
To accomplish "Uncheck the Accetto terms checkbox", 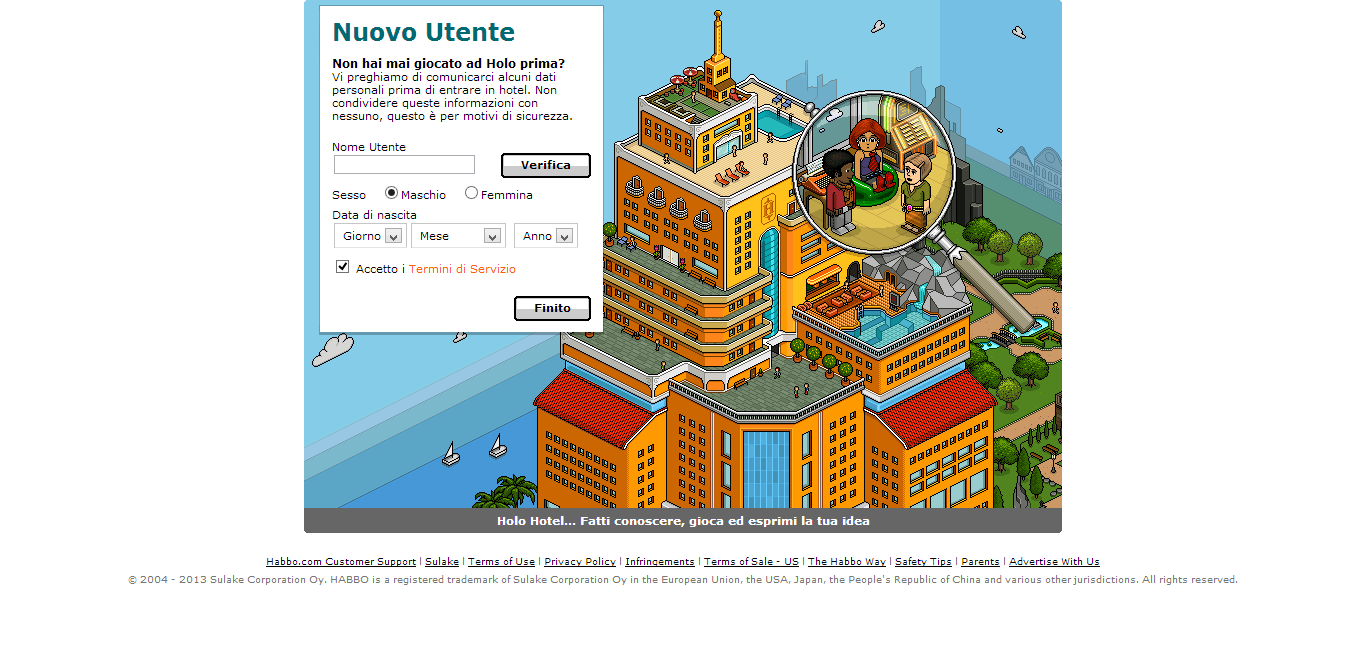I will coord(343,267).
